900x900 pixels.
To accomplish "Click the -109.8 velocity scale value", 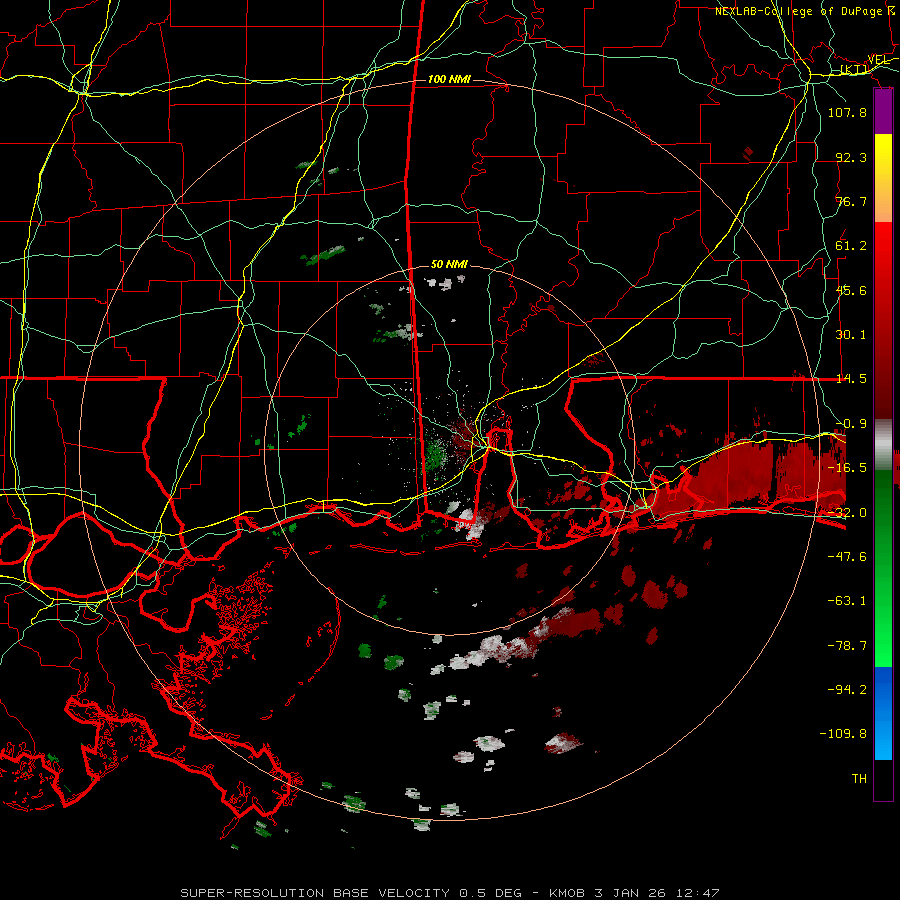I will point(843,734).
